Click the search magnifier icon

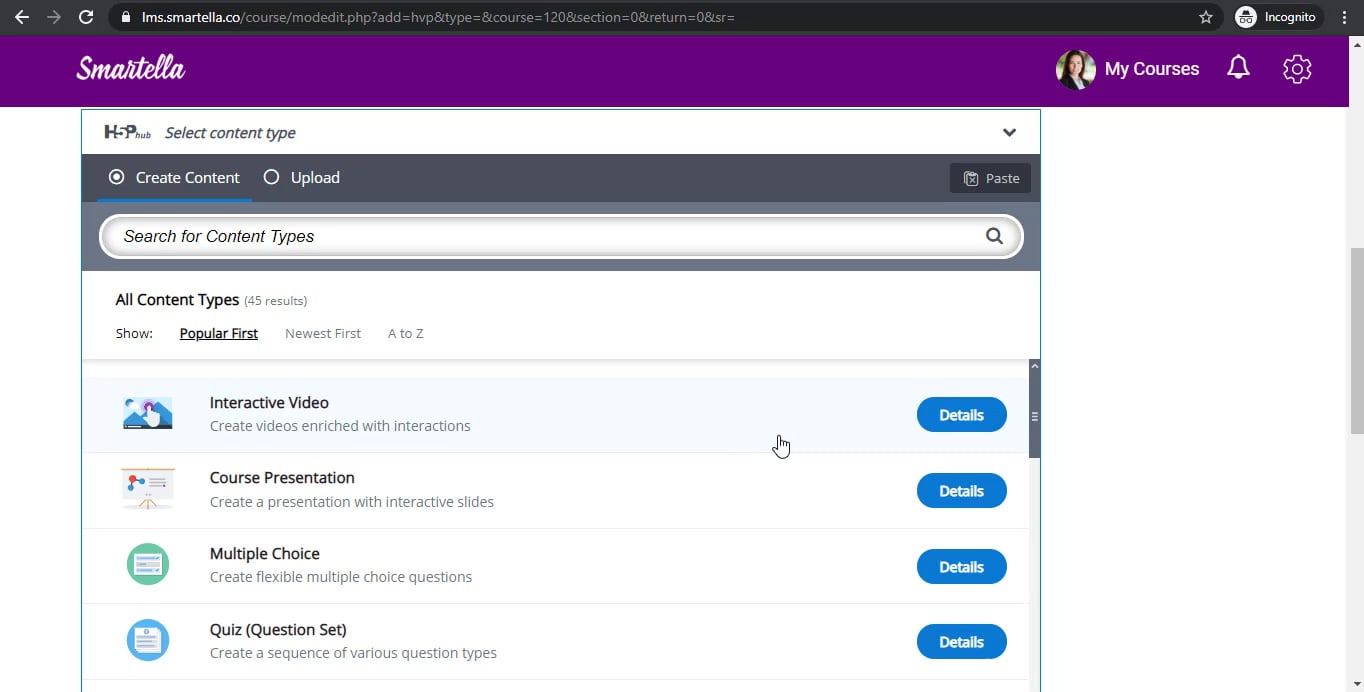coord(994,236)
